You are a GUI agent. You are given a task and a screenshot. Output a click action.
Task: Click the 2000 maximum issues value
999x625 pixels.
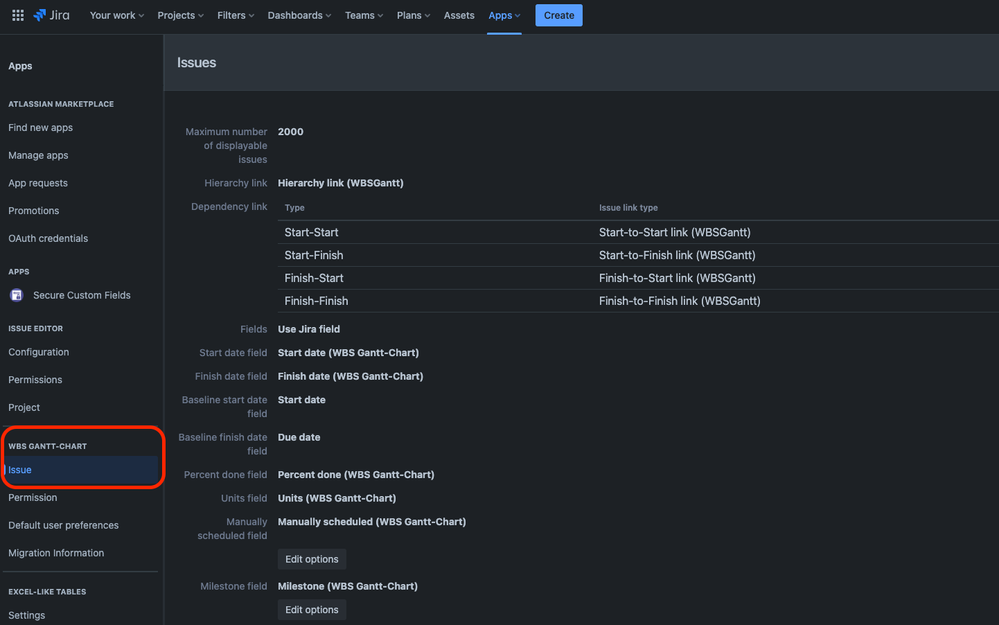(x=291, y=132)
